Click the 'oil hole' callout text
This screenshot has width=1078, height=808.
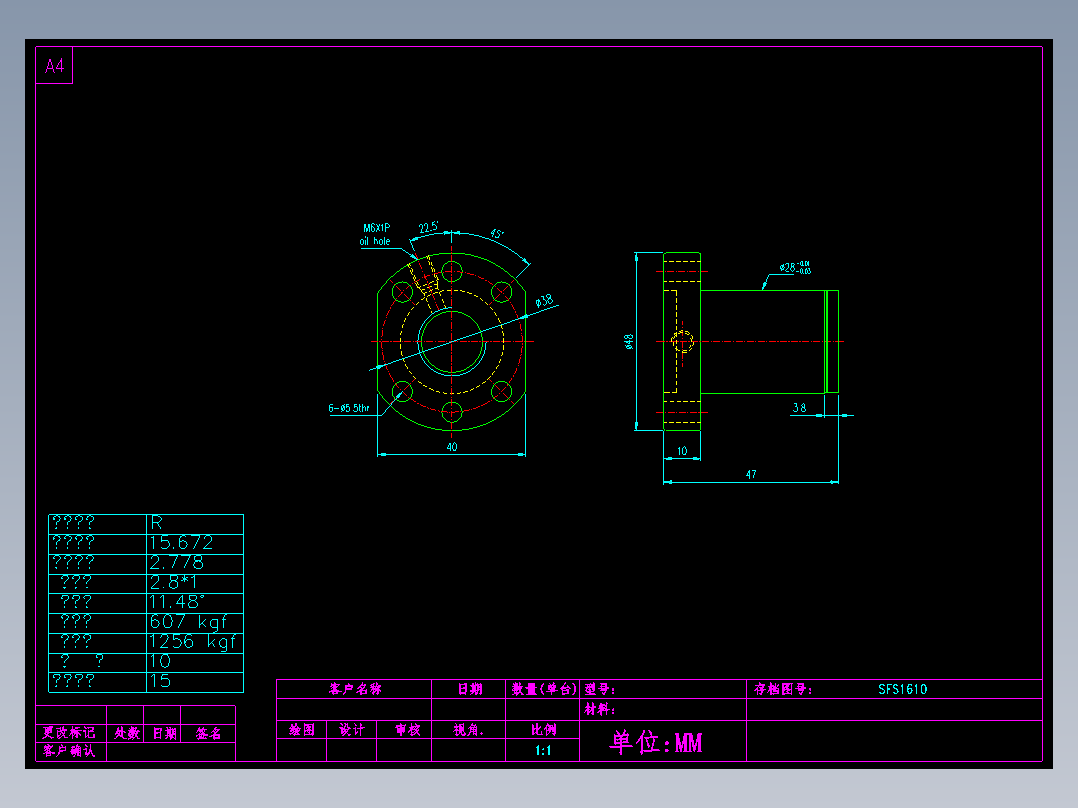(375, 241)
